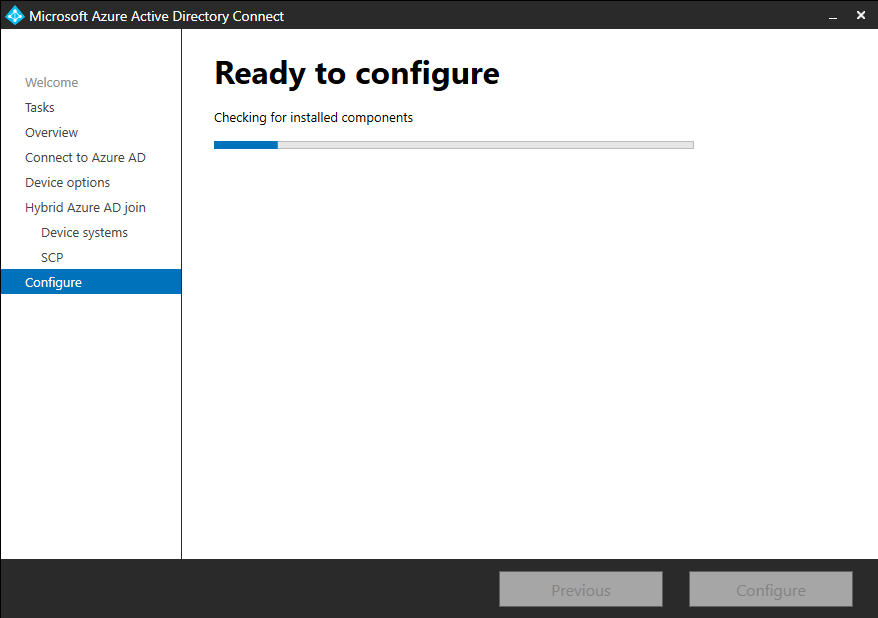878x618 pixels.
Task: Click the Azure AD Connect logo icon
Action: point(15,16)
